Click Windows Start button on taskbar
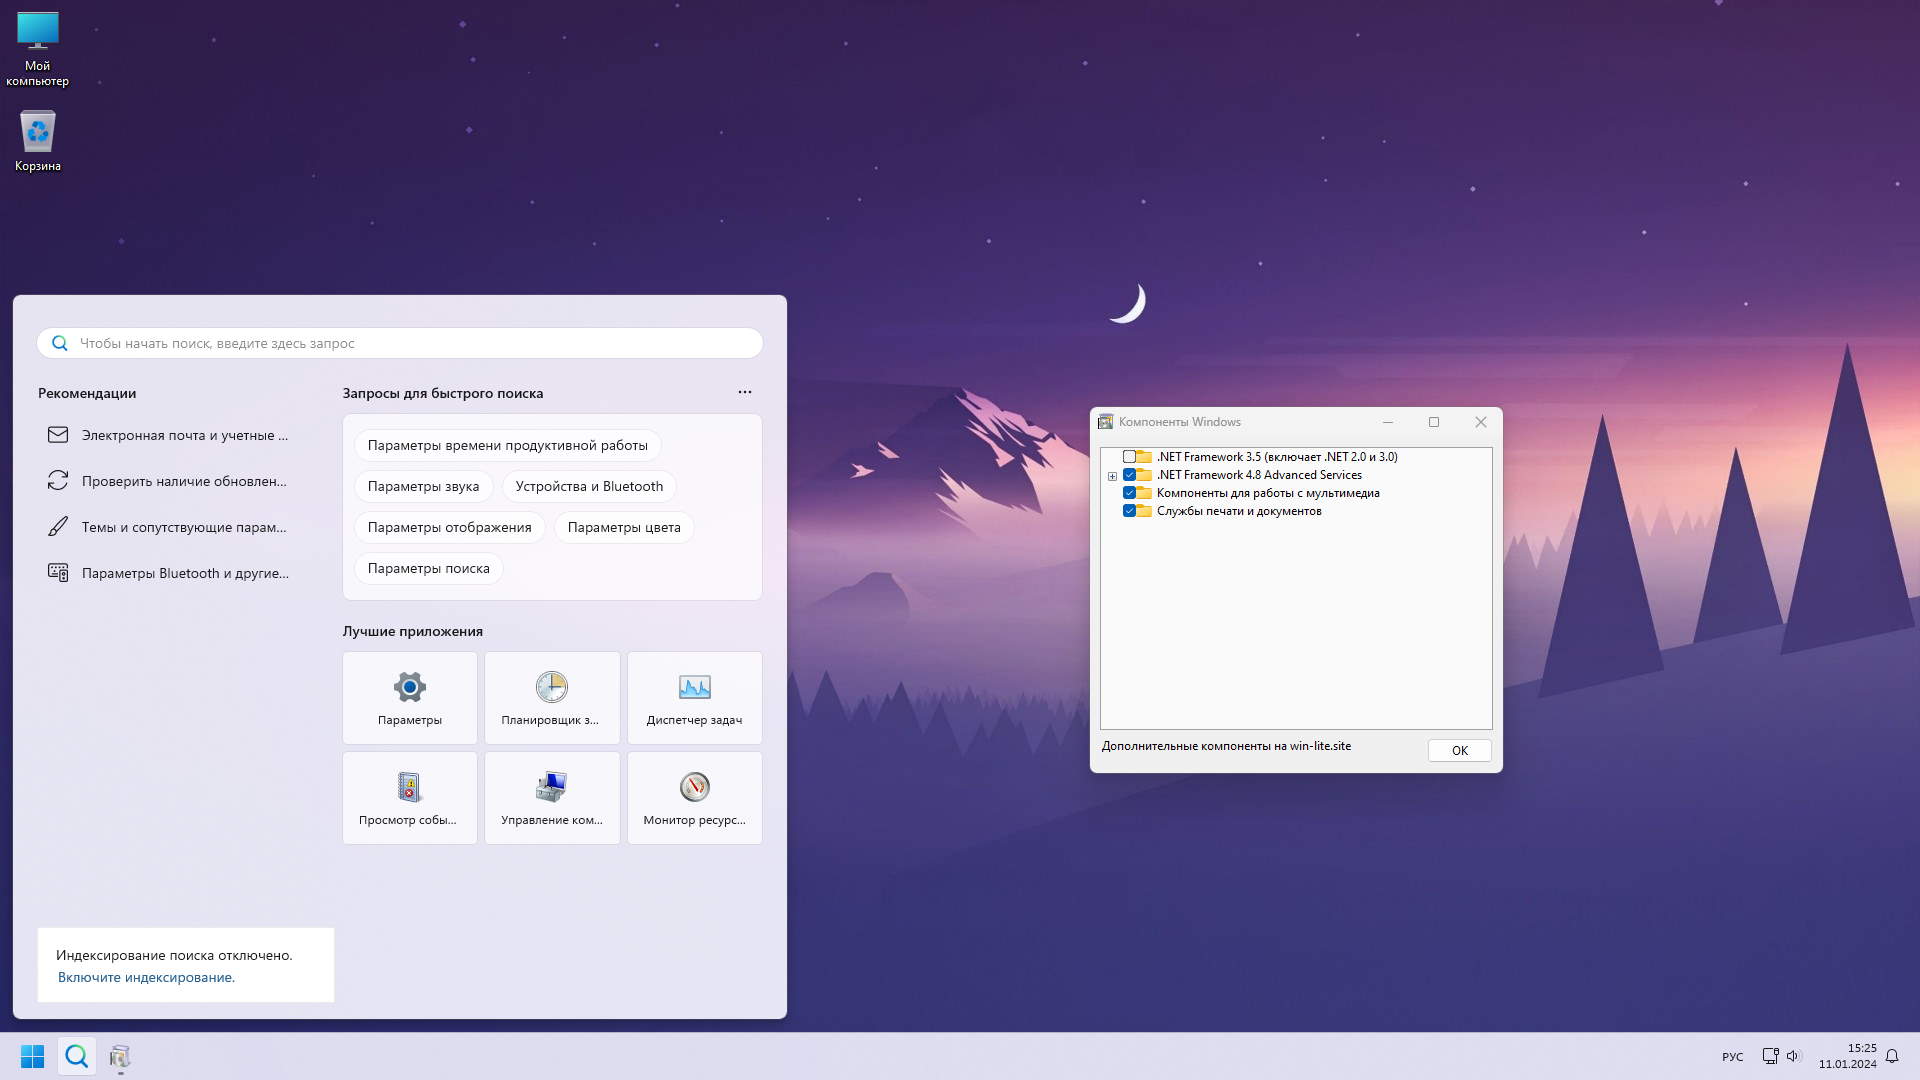1920x1080 pixels. 32,1056
